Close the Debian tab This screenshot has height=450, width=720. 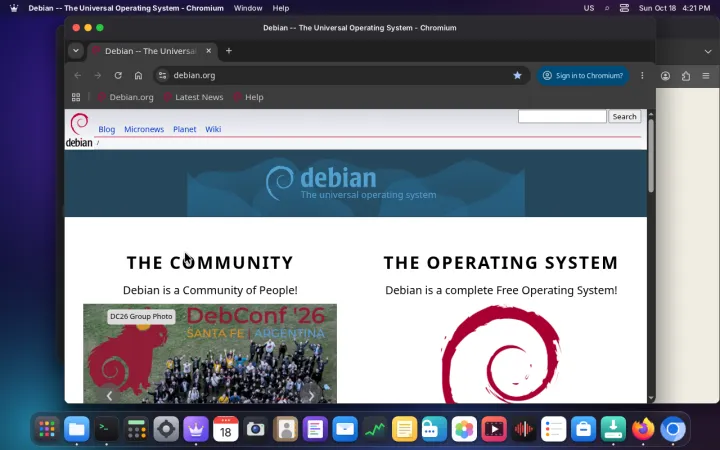click(x=208, y=51)
